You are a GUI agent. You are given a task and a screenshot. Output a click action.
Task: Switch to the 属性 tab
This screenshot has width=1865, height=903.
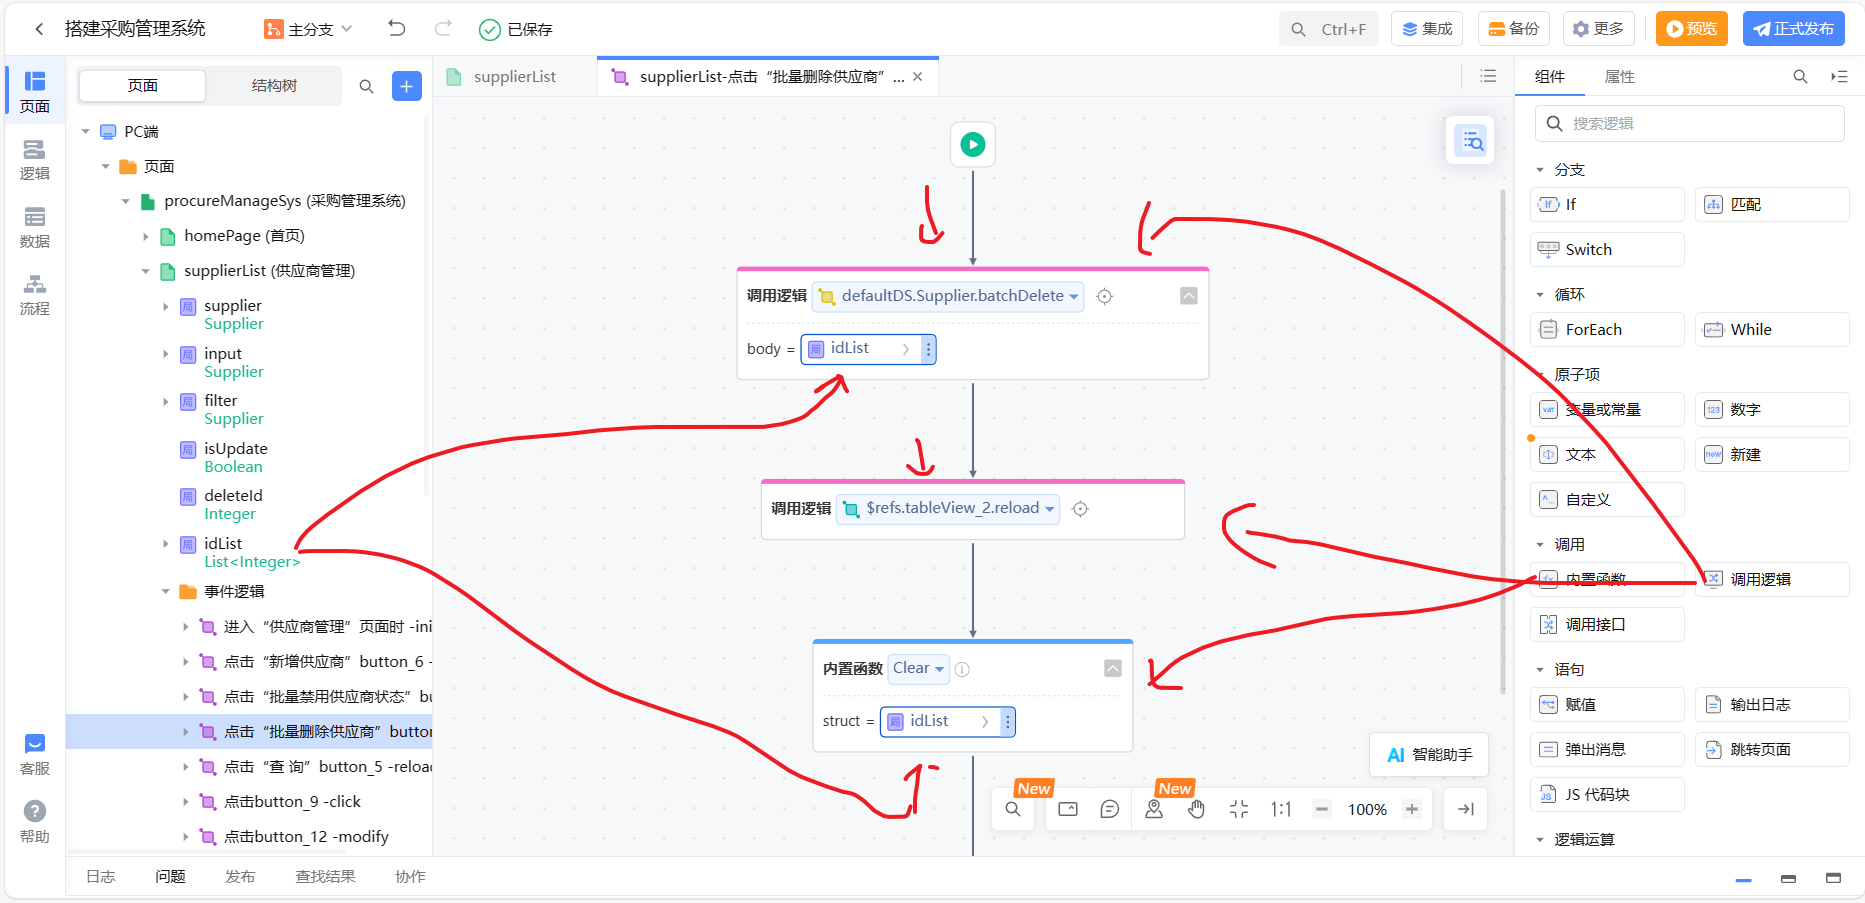pyautogui.click(x=1619, y=77)
